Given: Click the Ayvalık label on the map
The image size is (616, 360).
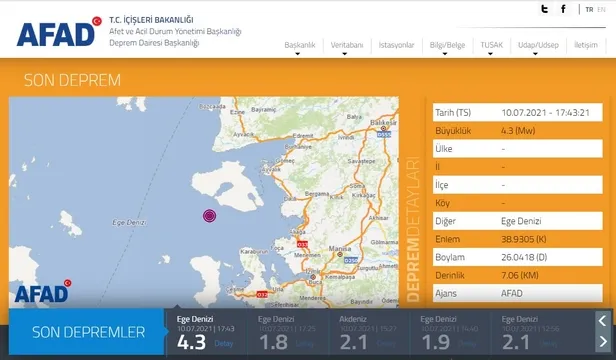Looking at the screenshot, I should click(271, 170).
